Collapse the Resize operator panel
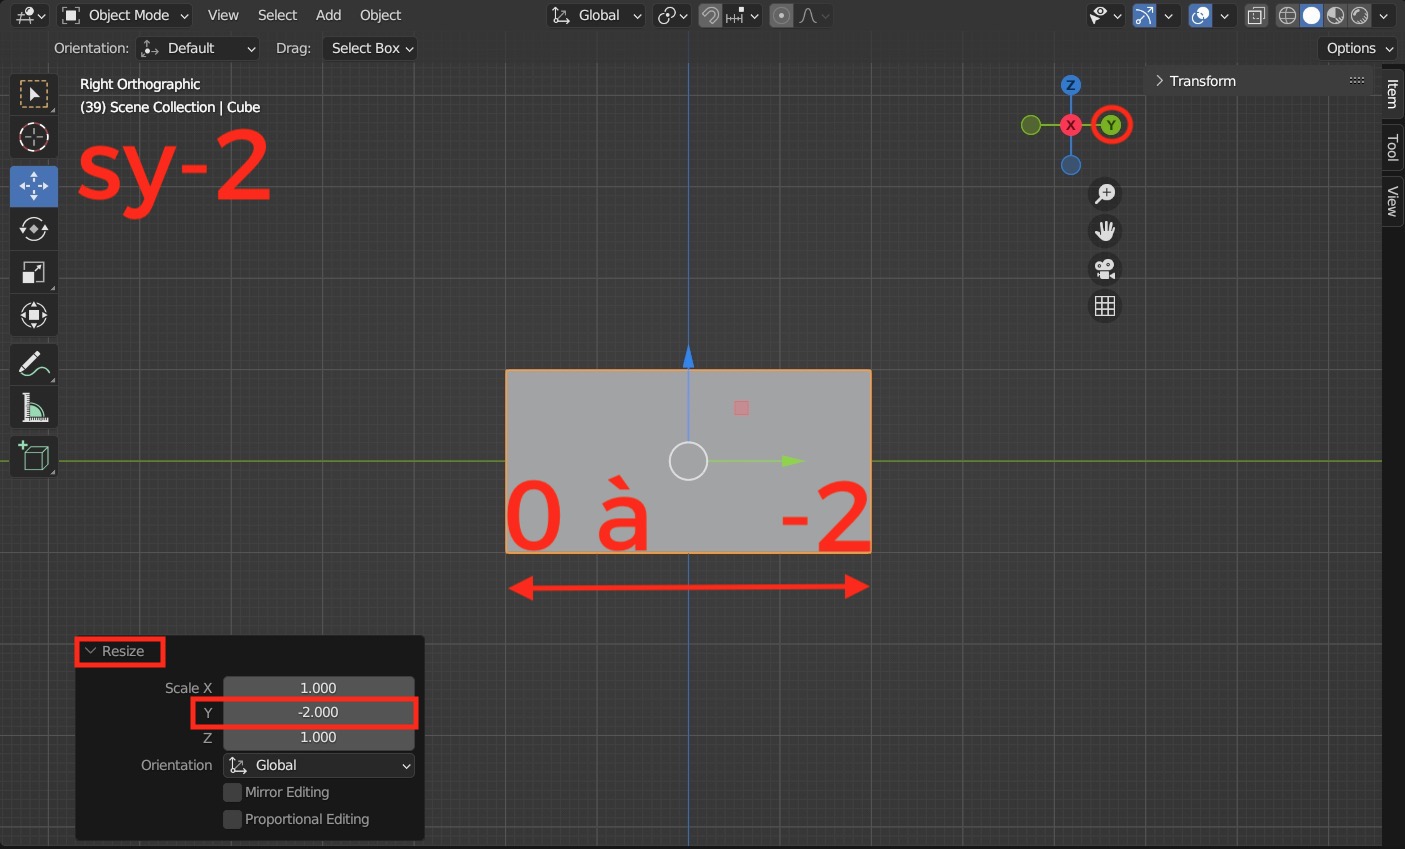This screenshot has width=1405, height=849. tap(113, 651)
